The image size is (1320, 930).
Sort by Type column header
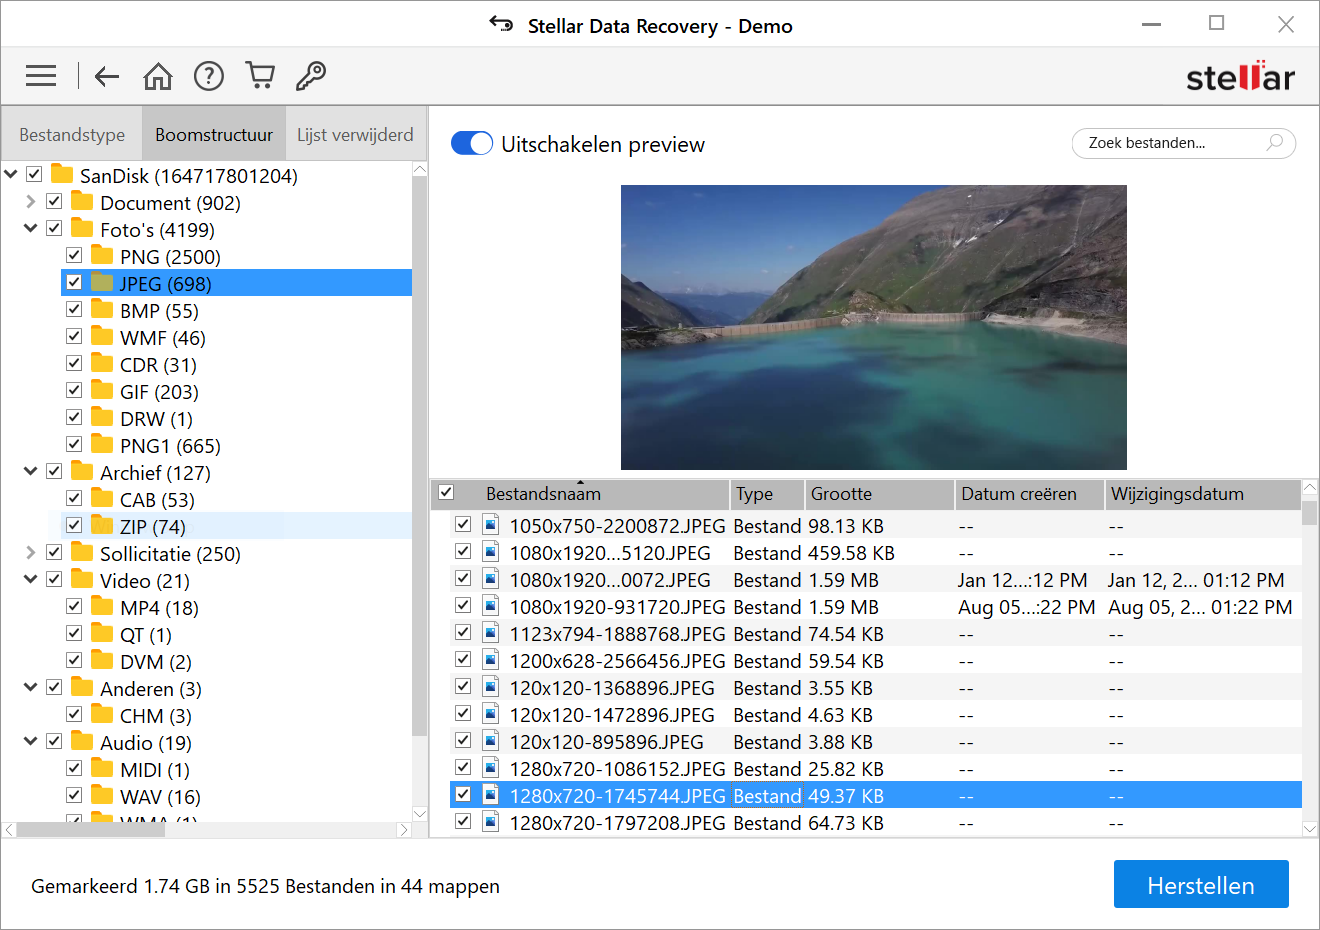click(x=768, y=494)
